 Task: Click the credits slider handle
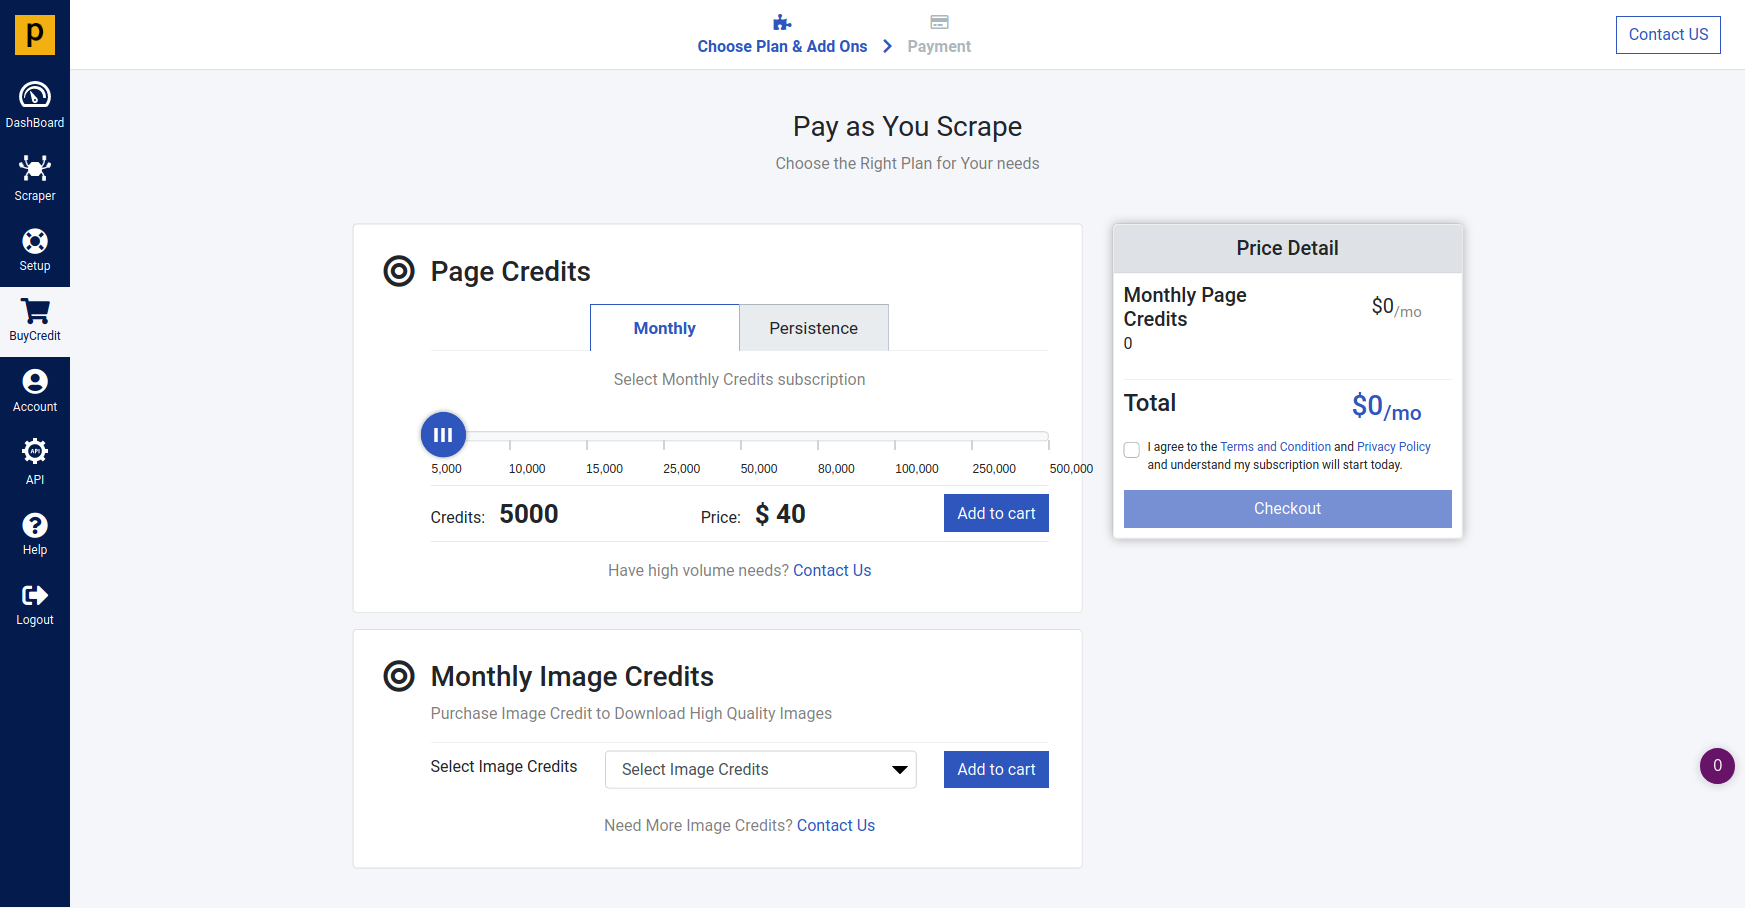pos(443,435)
